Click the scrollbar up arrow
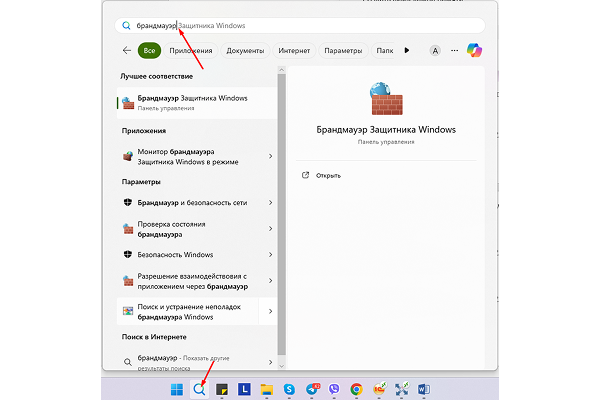Viewport: 600px width, 400px height. coord(282,70)
